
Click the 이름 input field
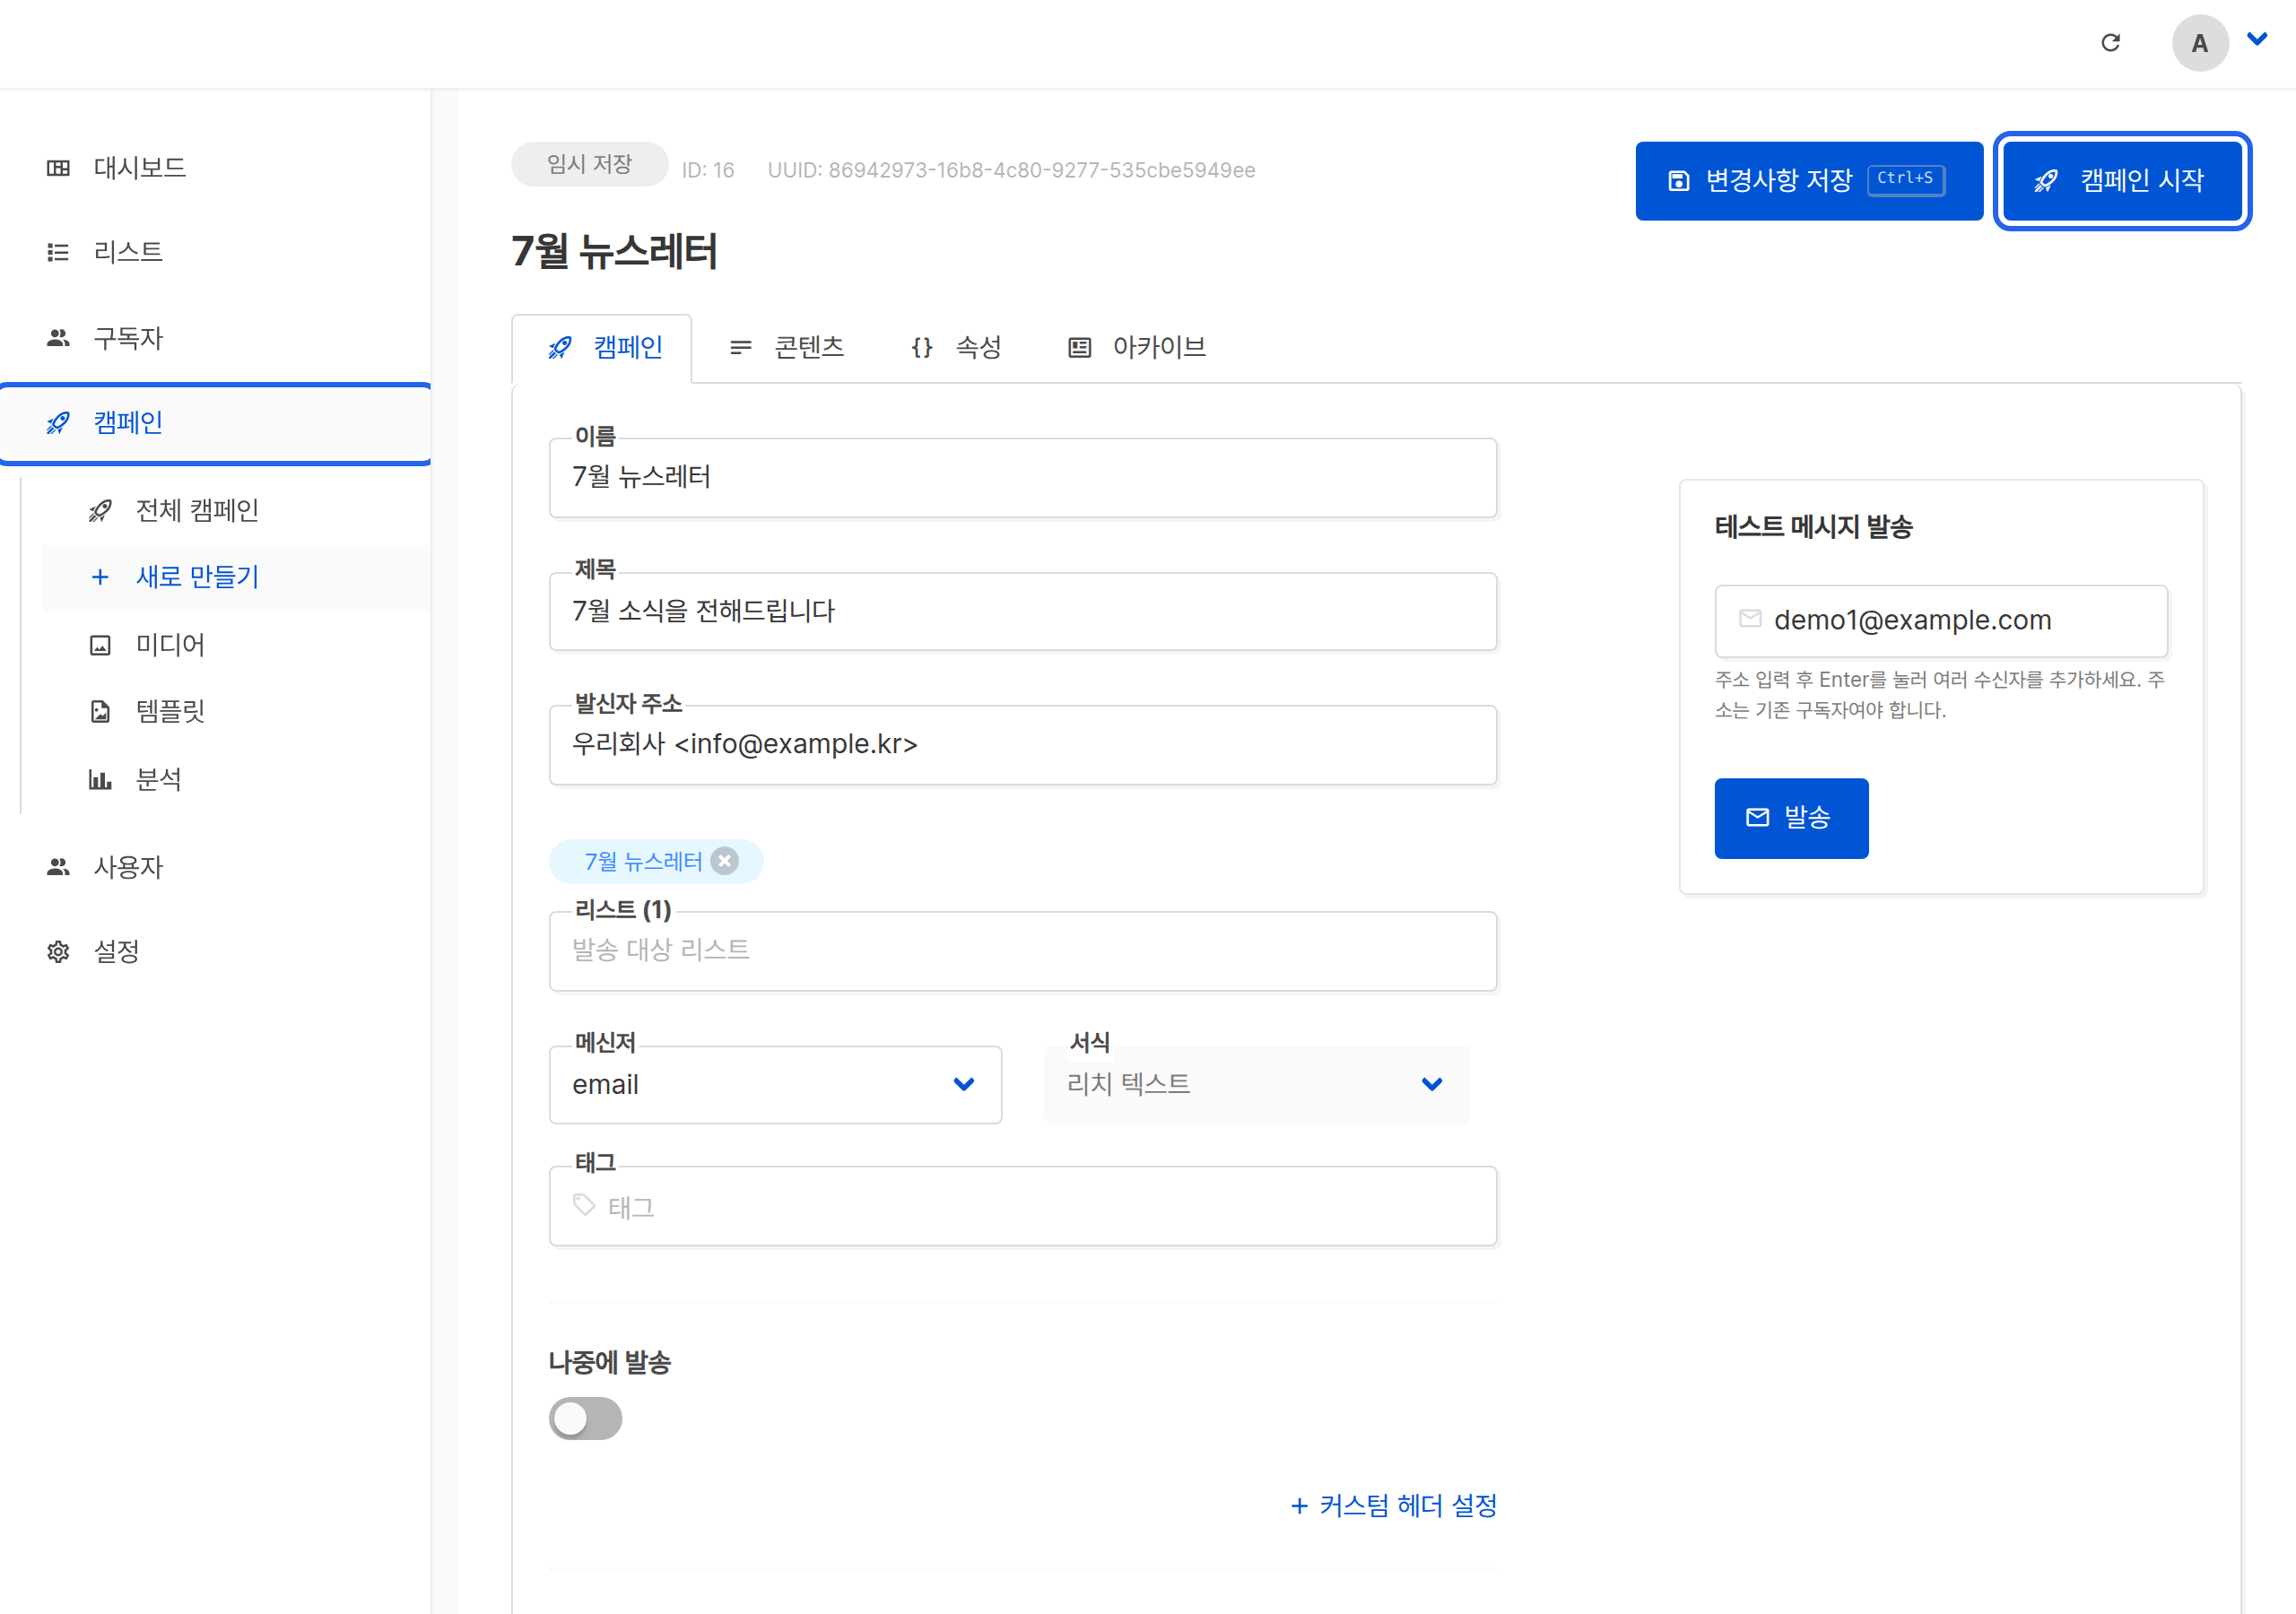tap(1022, 477)
